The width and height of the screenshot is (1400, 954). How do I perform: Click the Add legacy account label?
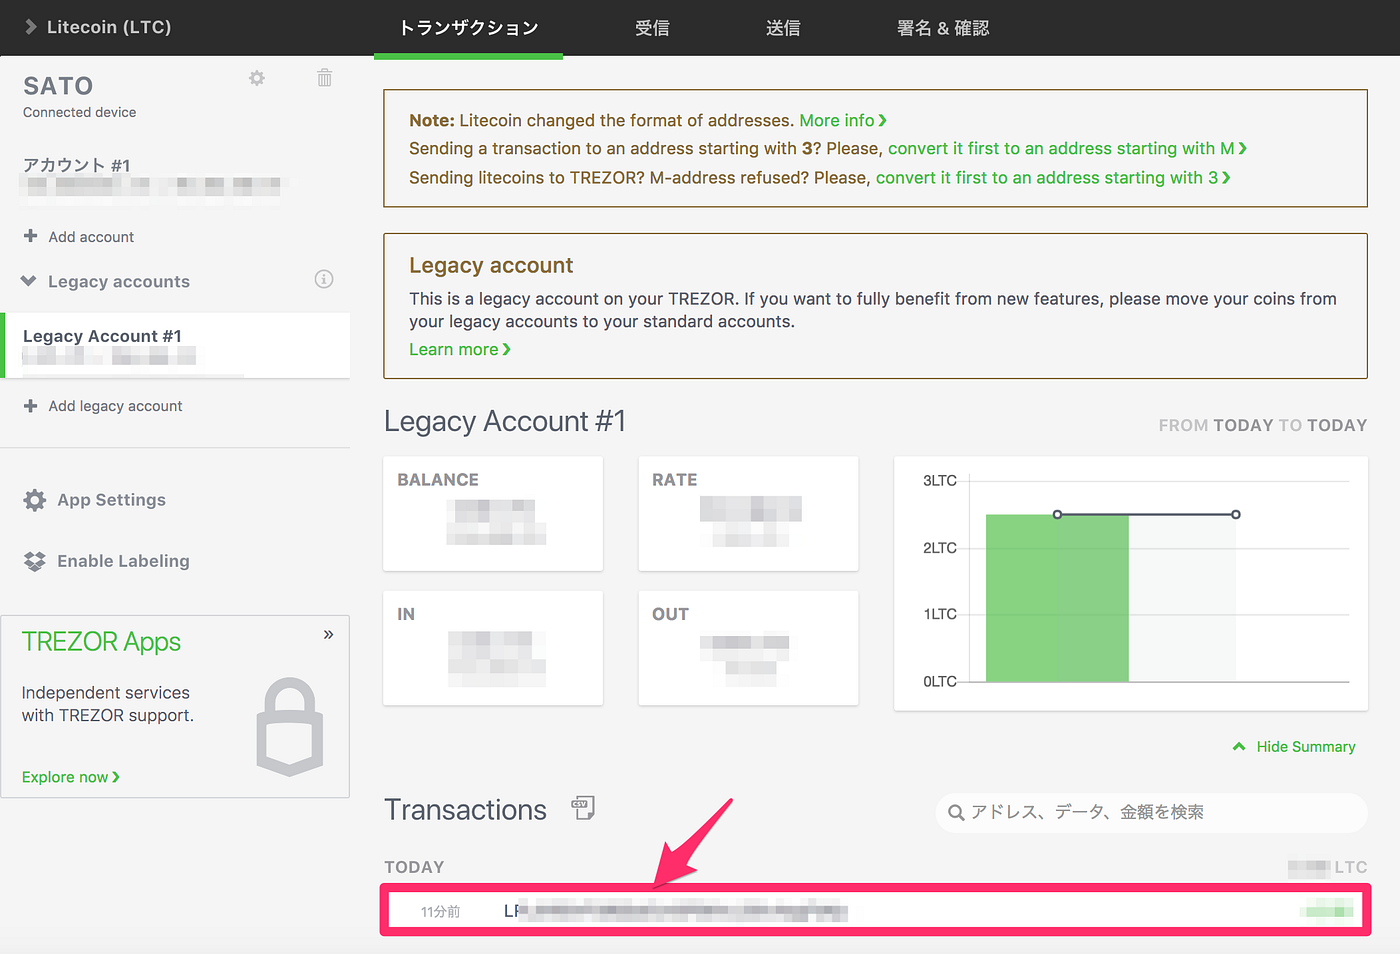pyautogui.click(x=115, y=406)
